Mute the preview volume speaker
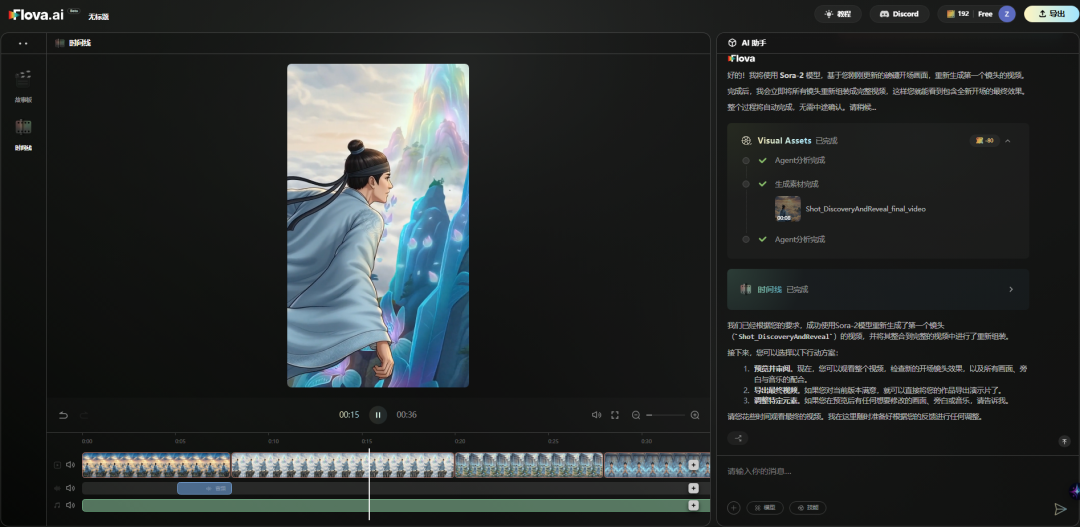The width and height of the screenshot is (1080, 527). 596,415
